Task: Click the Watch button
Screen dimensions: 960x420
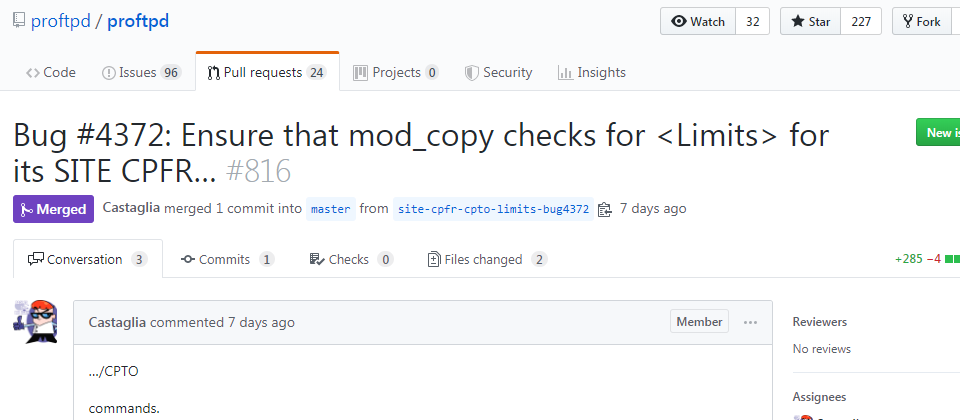Action: coord(697,21)
